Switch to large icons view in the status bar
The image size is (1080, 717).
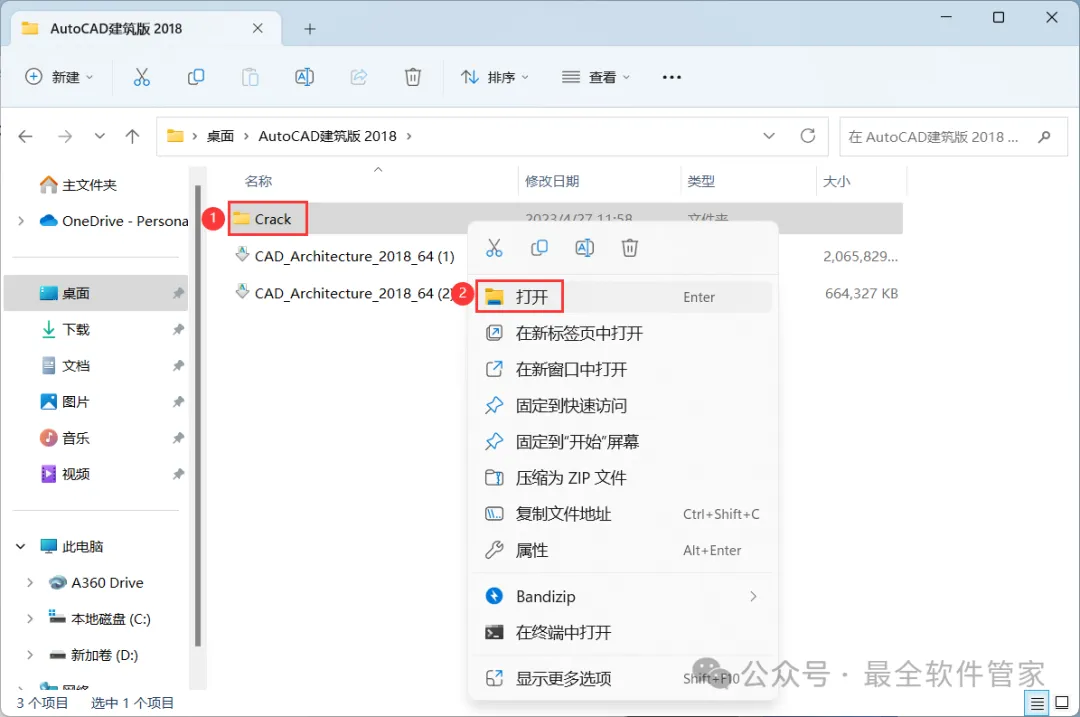point(1062,703)
